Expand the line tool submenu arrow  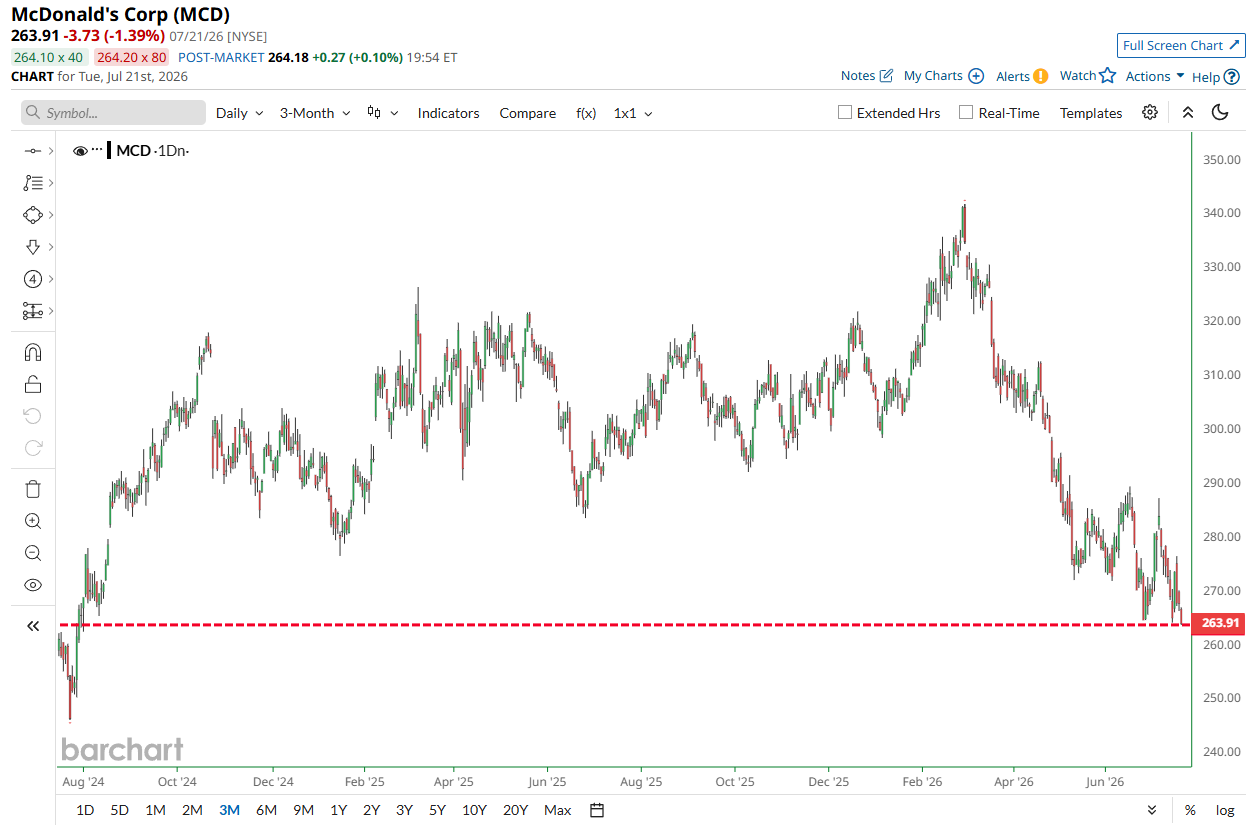point(50,151)
